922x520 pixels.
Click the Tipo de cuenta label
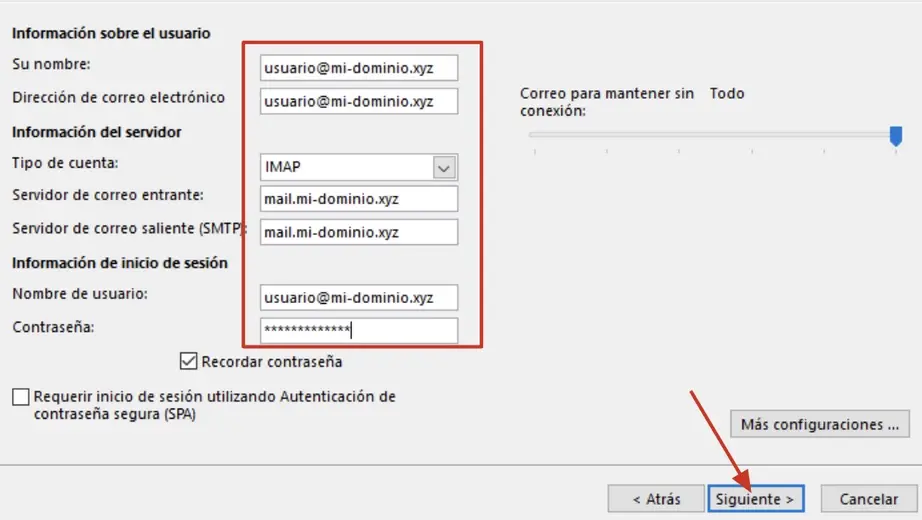[x=65, y=163]
